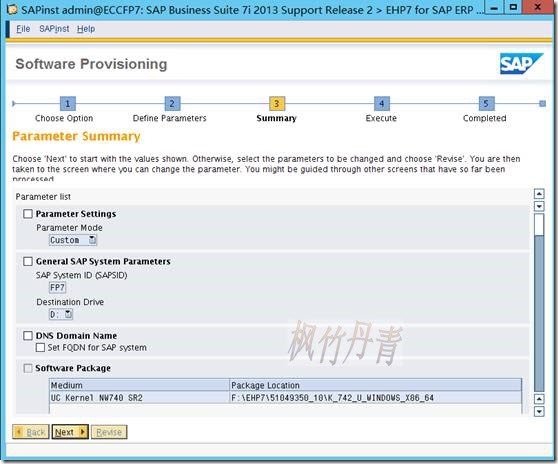Check the Software Package checkbox

point(28,368)
